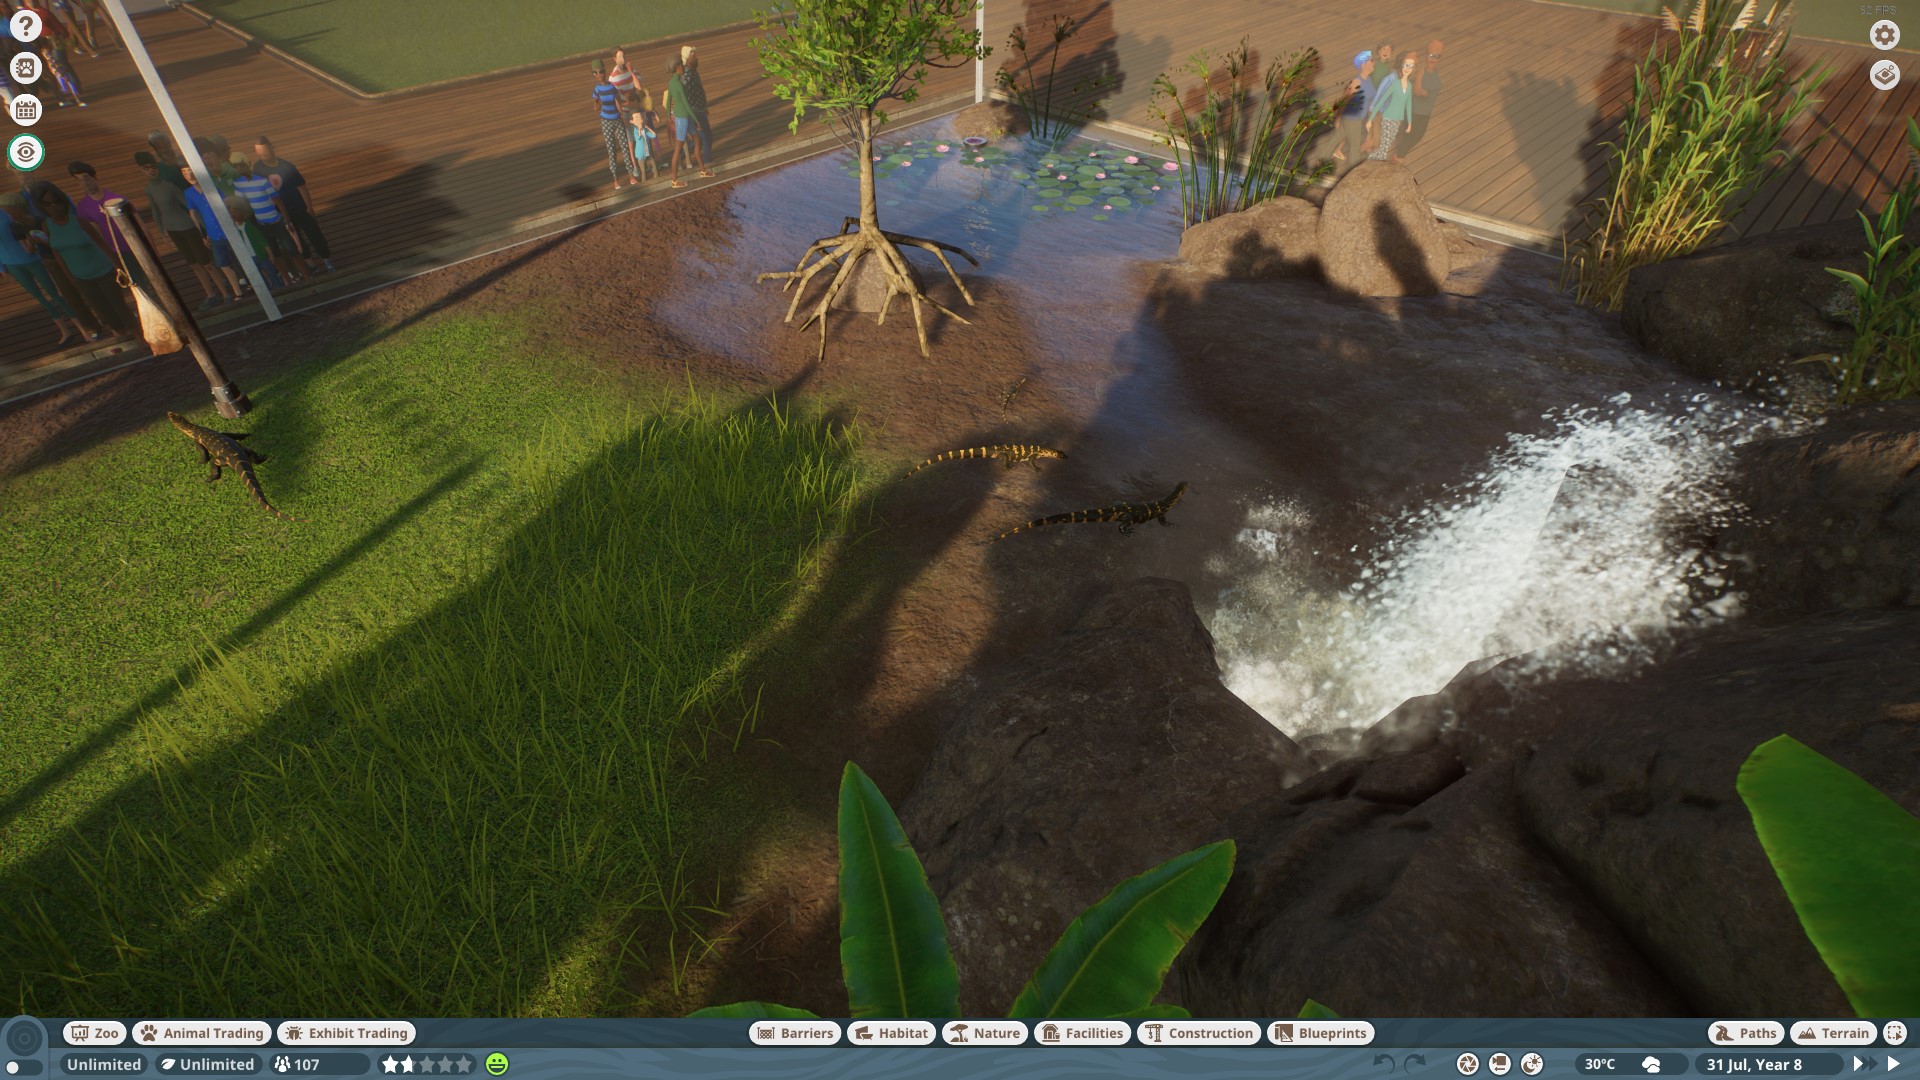Open the animal list paw panel icon
This screenshot has height=1080, width=1920.
(25, 68)
